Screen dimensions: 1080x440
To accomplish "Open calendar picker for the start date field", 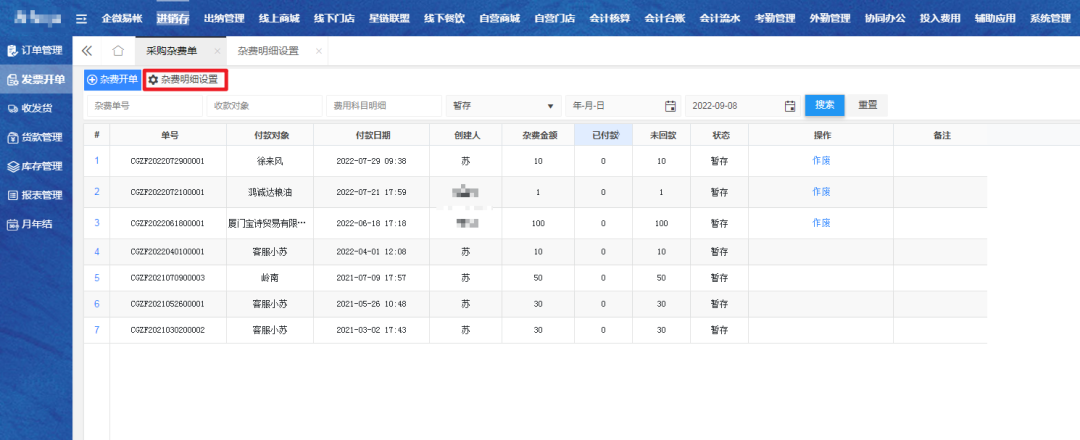I will coord(670,106).
